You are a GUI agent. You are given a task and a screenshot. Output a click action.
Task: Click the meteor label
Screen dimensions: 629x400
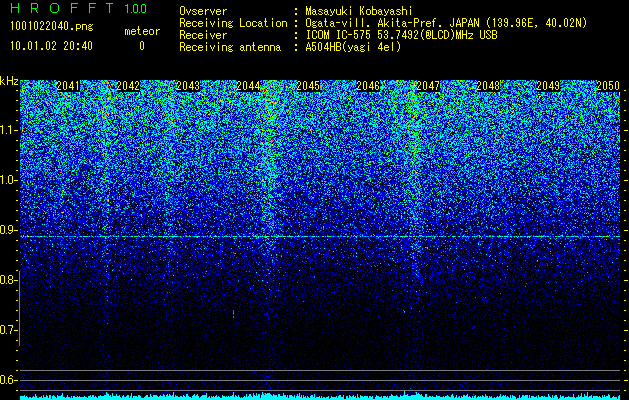142,31
